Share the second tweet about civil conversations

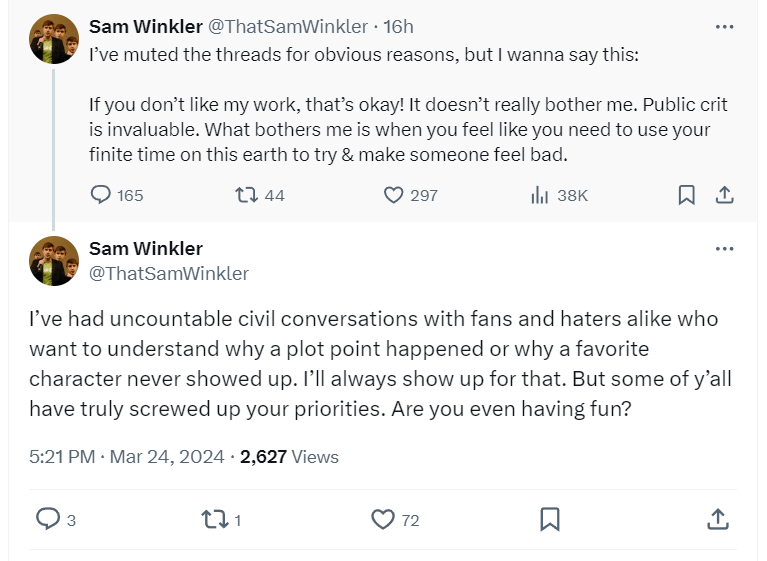click(x=716, y=519)
